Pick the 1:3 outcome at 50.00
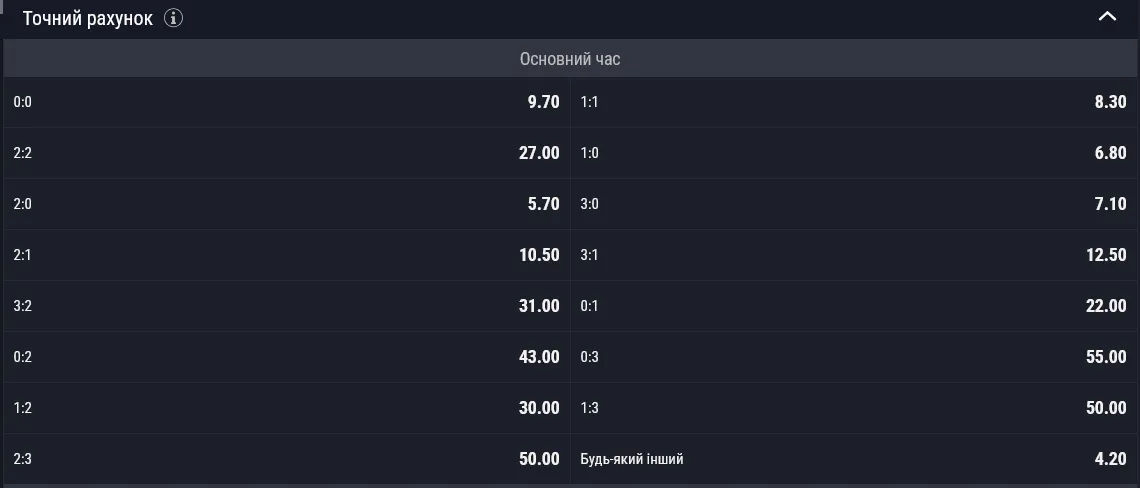The image size is (1140, 488). point(854,408)
